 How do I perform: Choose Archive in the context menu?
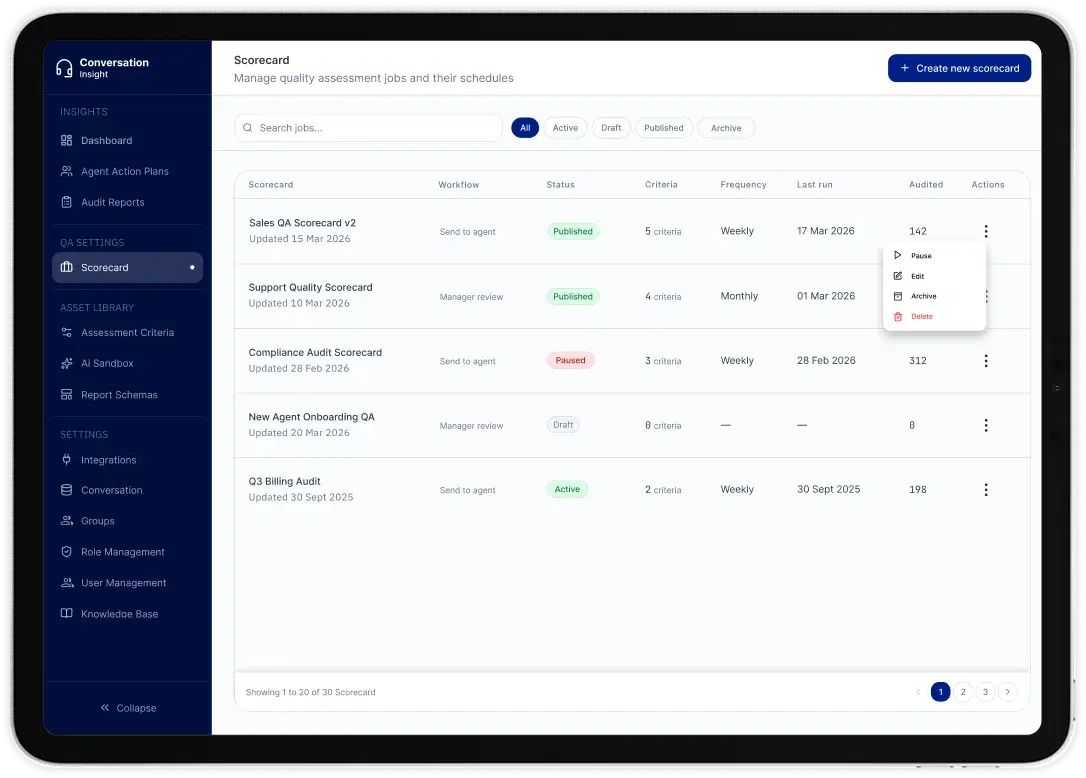pyautogui.click(x=934, y=296)
